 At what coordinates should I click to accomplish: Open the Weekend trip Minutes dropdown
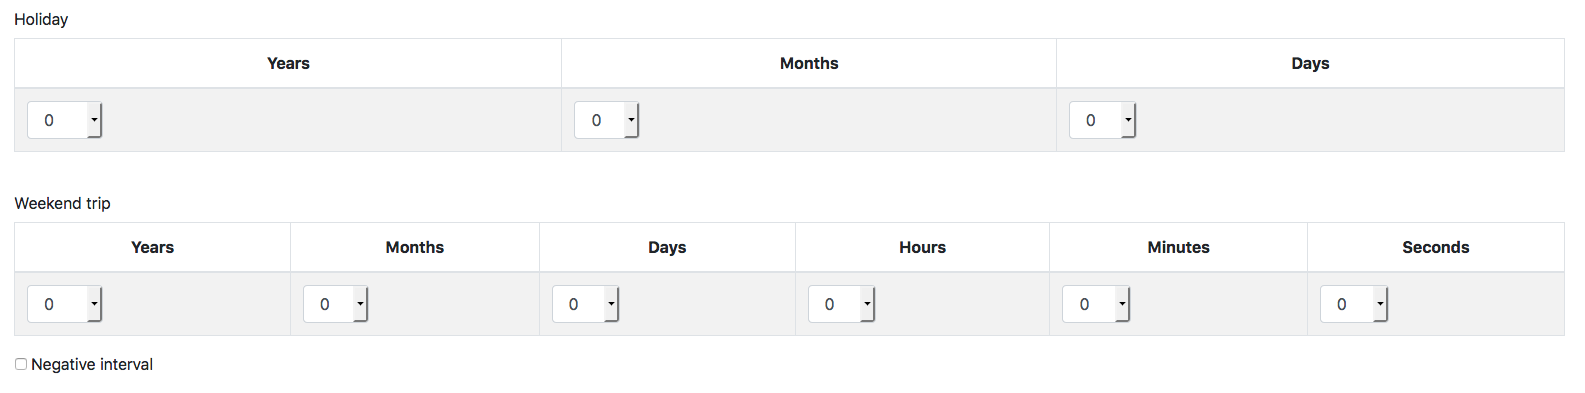[1095, 304]
